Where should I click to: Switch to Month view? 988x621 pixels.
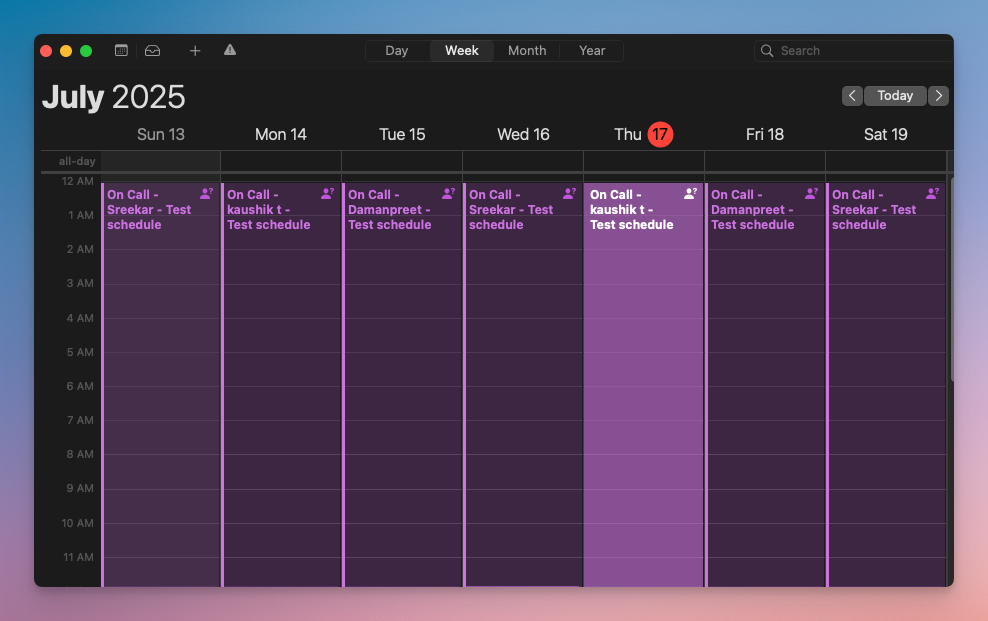pos(527,50)
